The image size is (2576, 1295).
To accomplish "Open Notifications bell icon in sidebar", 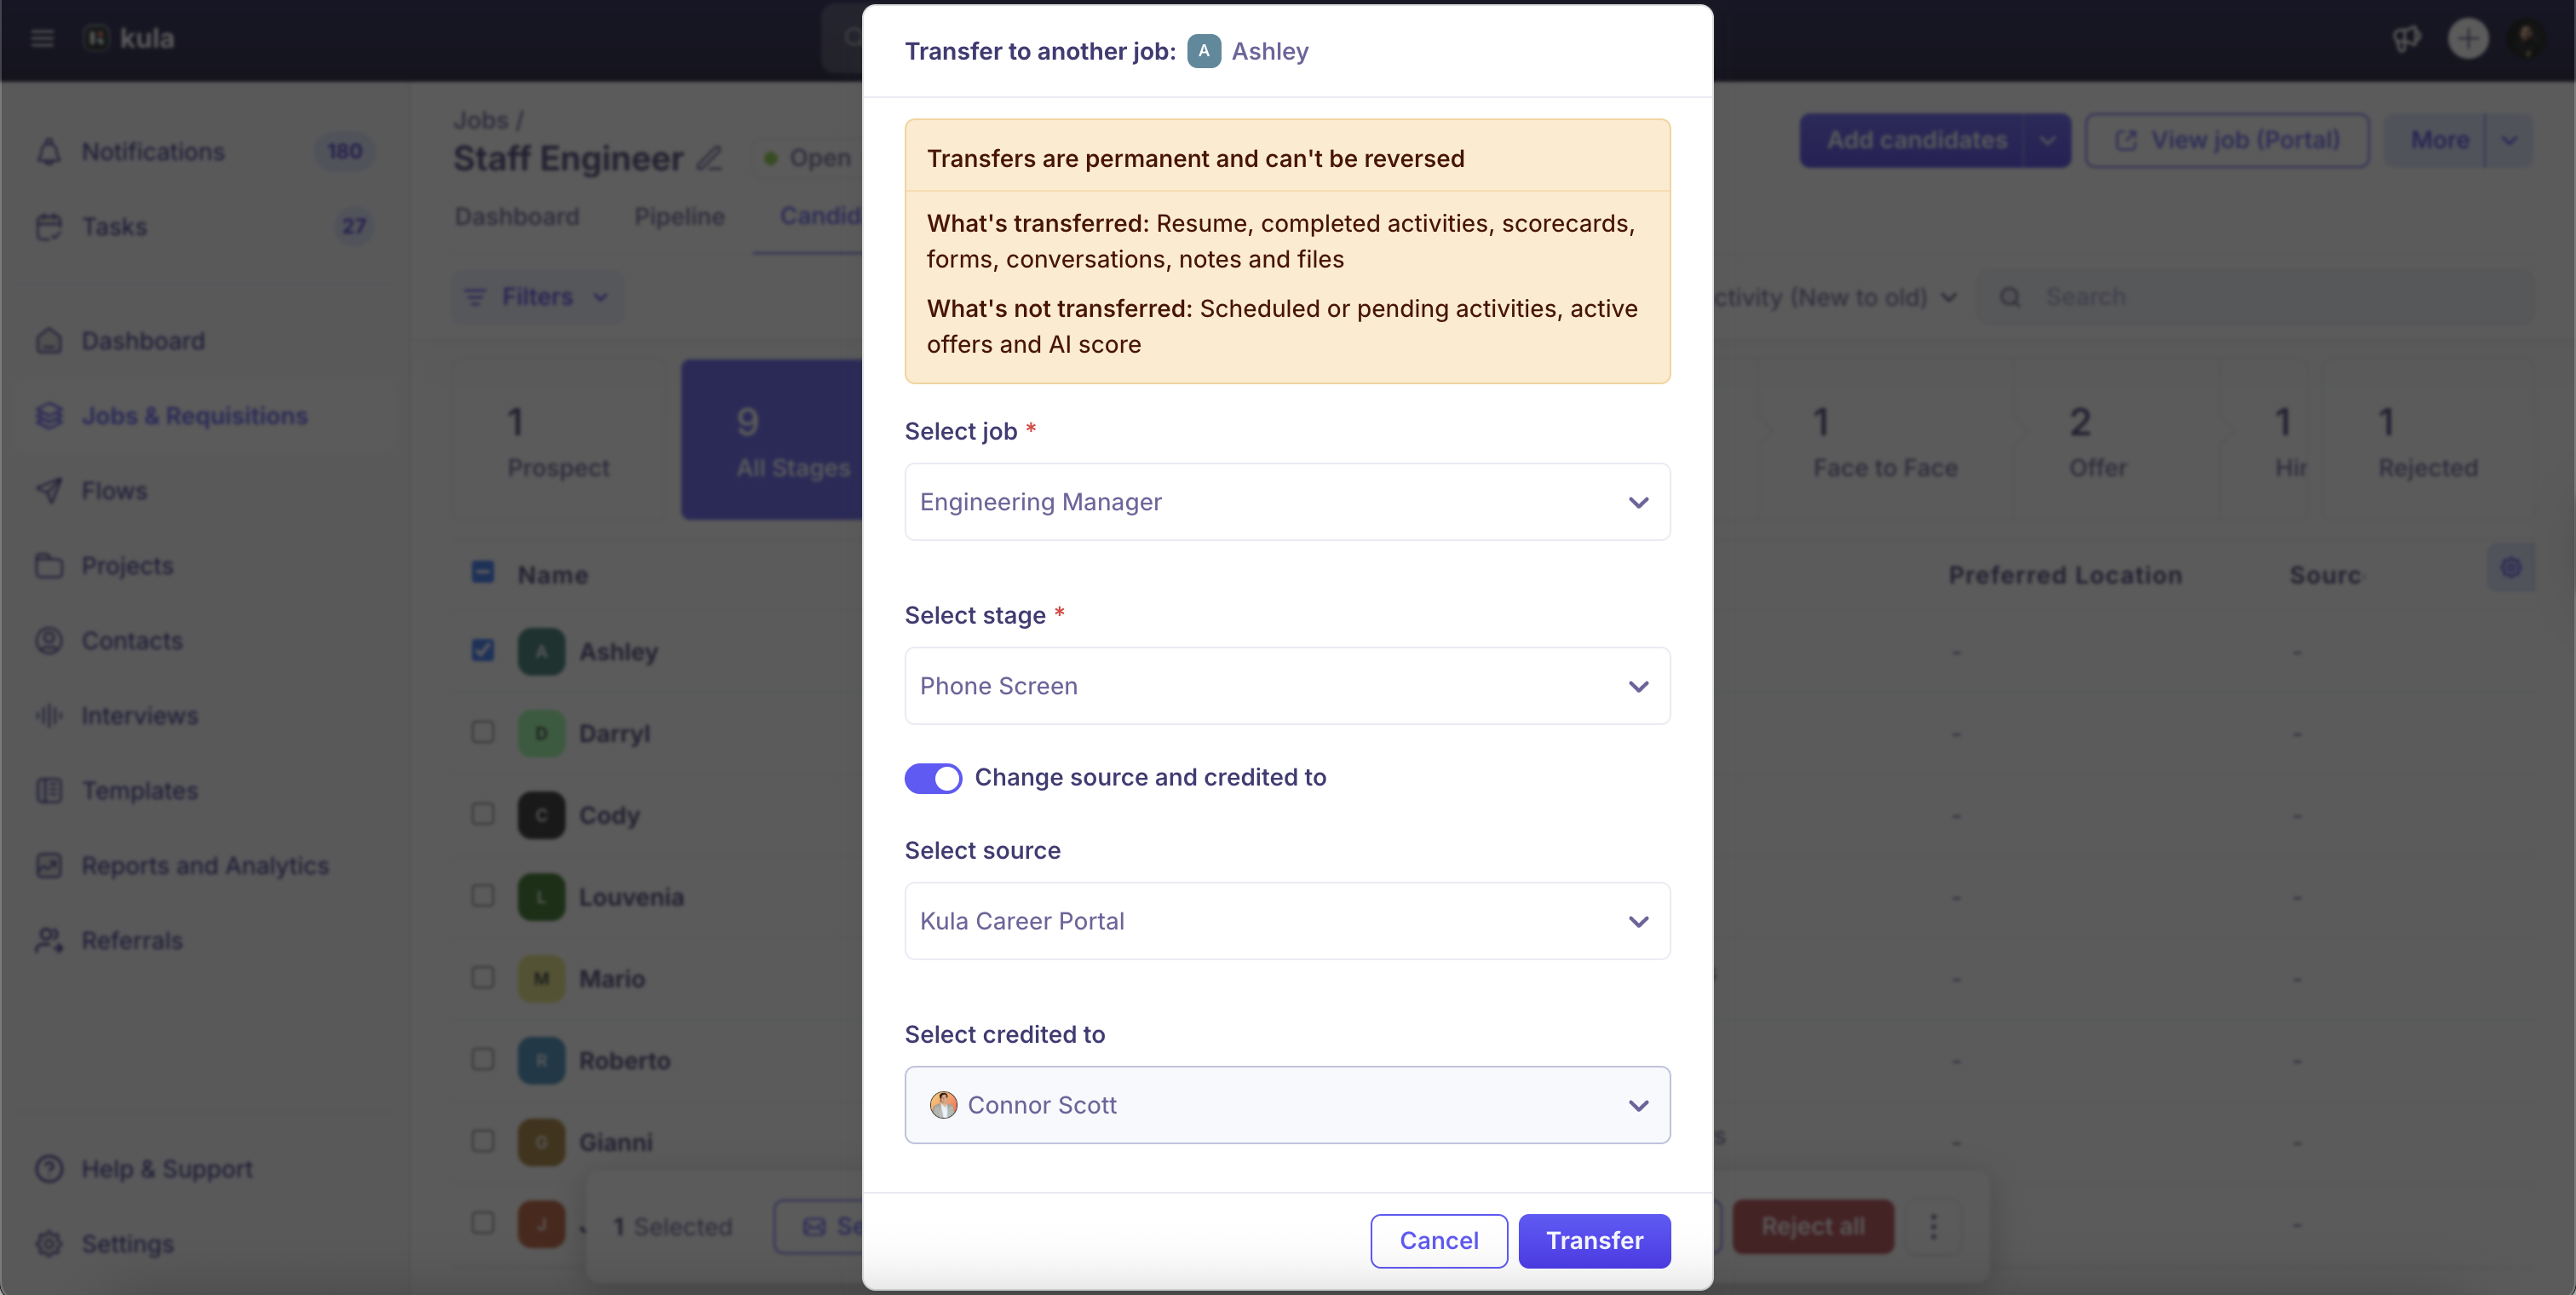I will click(x=49, y=152).
